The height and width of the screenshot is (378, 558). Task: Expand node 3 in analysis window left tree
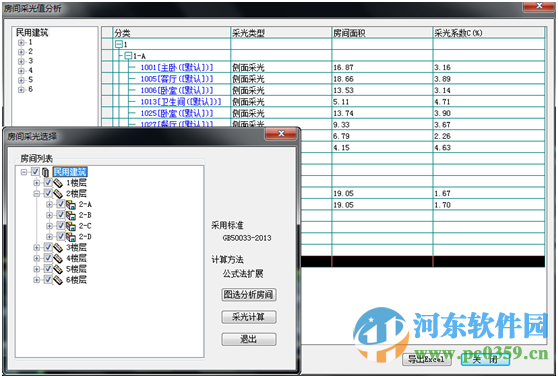(x=21, y=61)
